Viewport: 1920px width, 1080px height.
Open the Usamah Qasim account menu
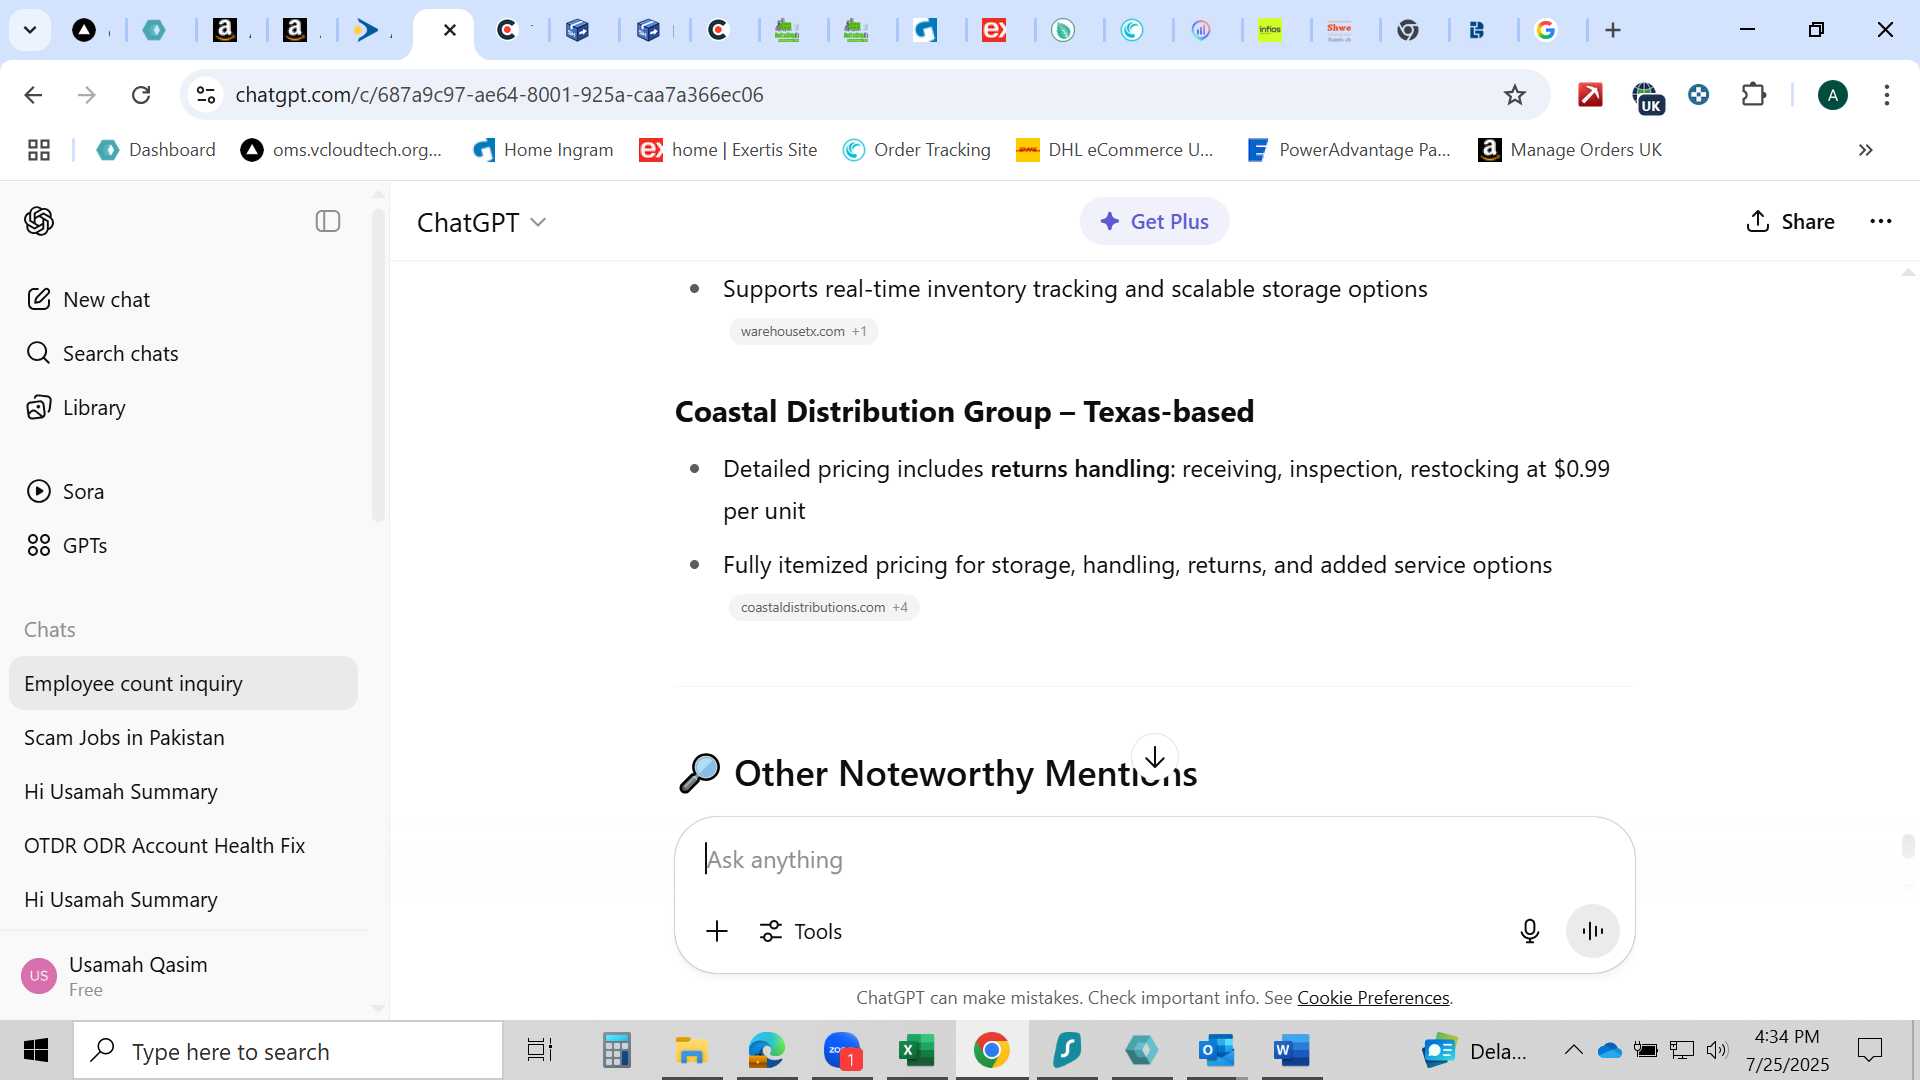(x=183, y=976)
